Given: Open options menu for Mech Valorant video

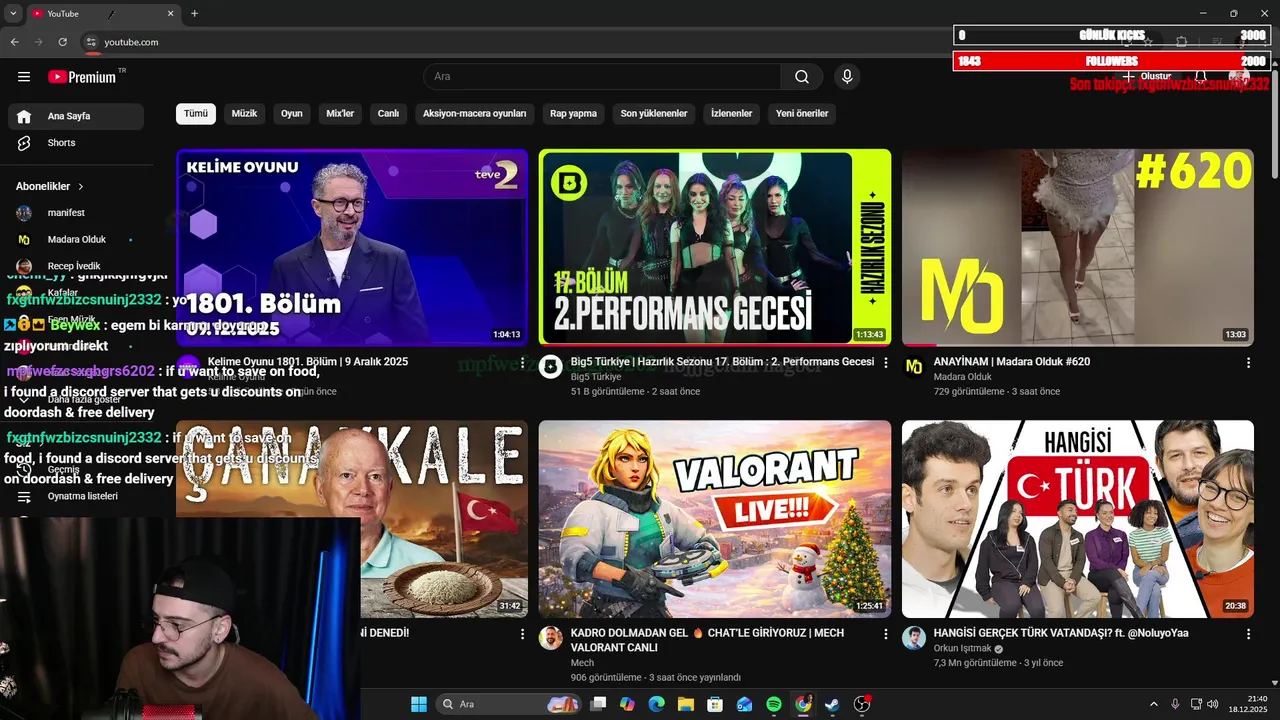Looking at the screenshot, I should pyautogui.click(x=885, y=634).
